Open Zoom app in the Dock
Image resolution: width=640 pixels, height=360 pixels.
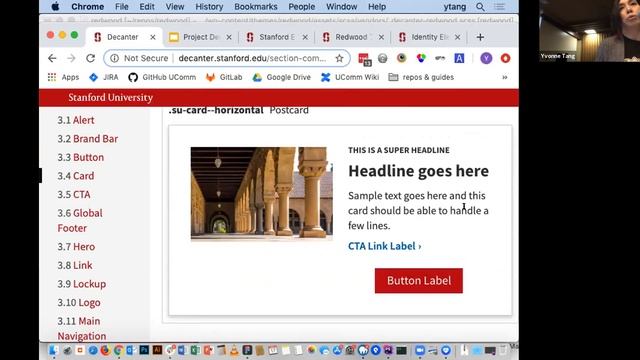click(x=420, y=350)
